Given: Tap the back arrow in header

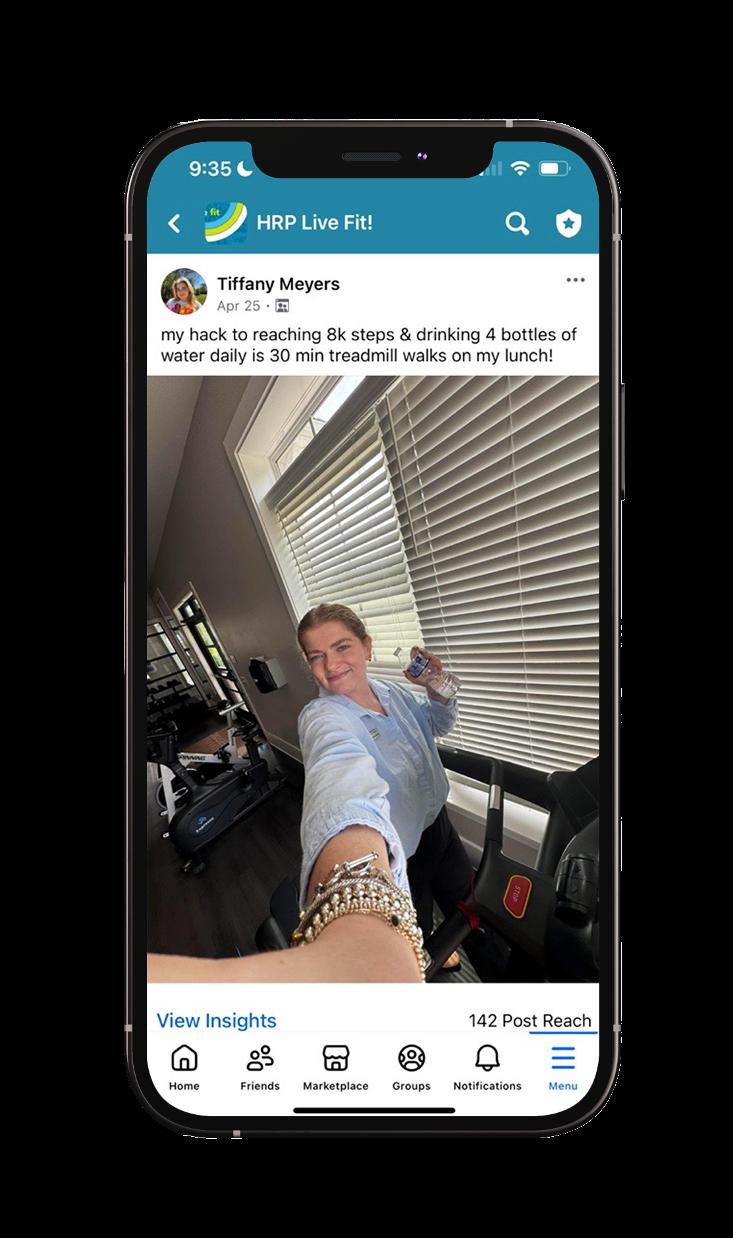Looking at the screenshot, I should 174,223.
